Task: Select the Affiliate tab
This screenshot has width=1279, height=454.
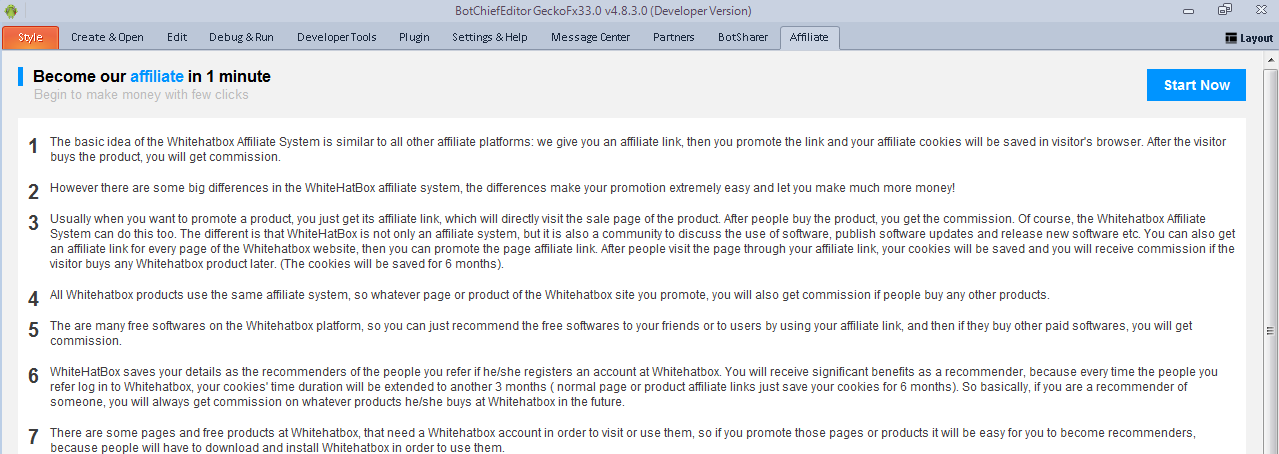Action: [x=809, y=37]
